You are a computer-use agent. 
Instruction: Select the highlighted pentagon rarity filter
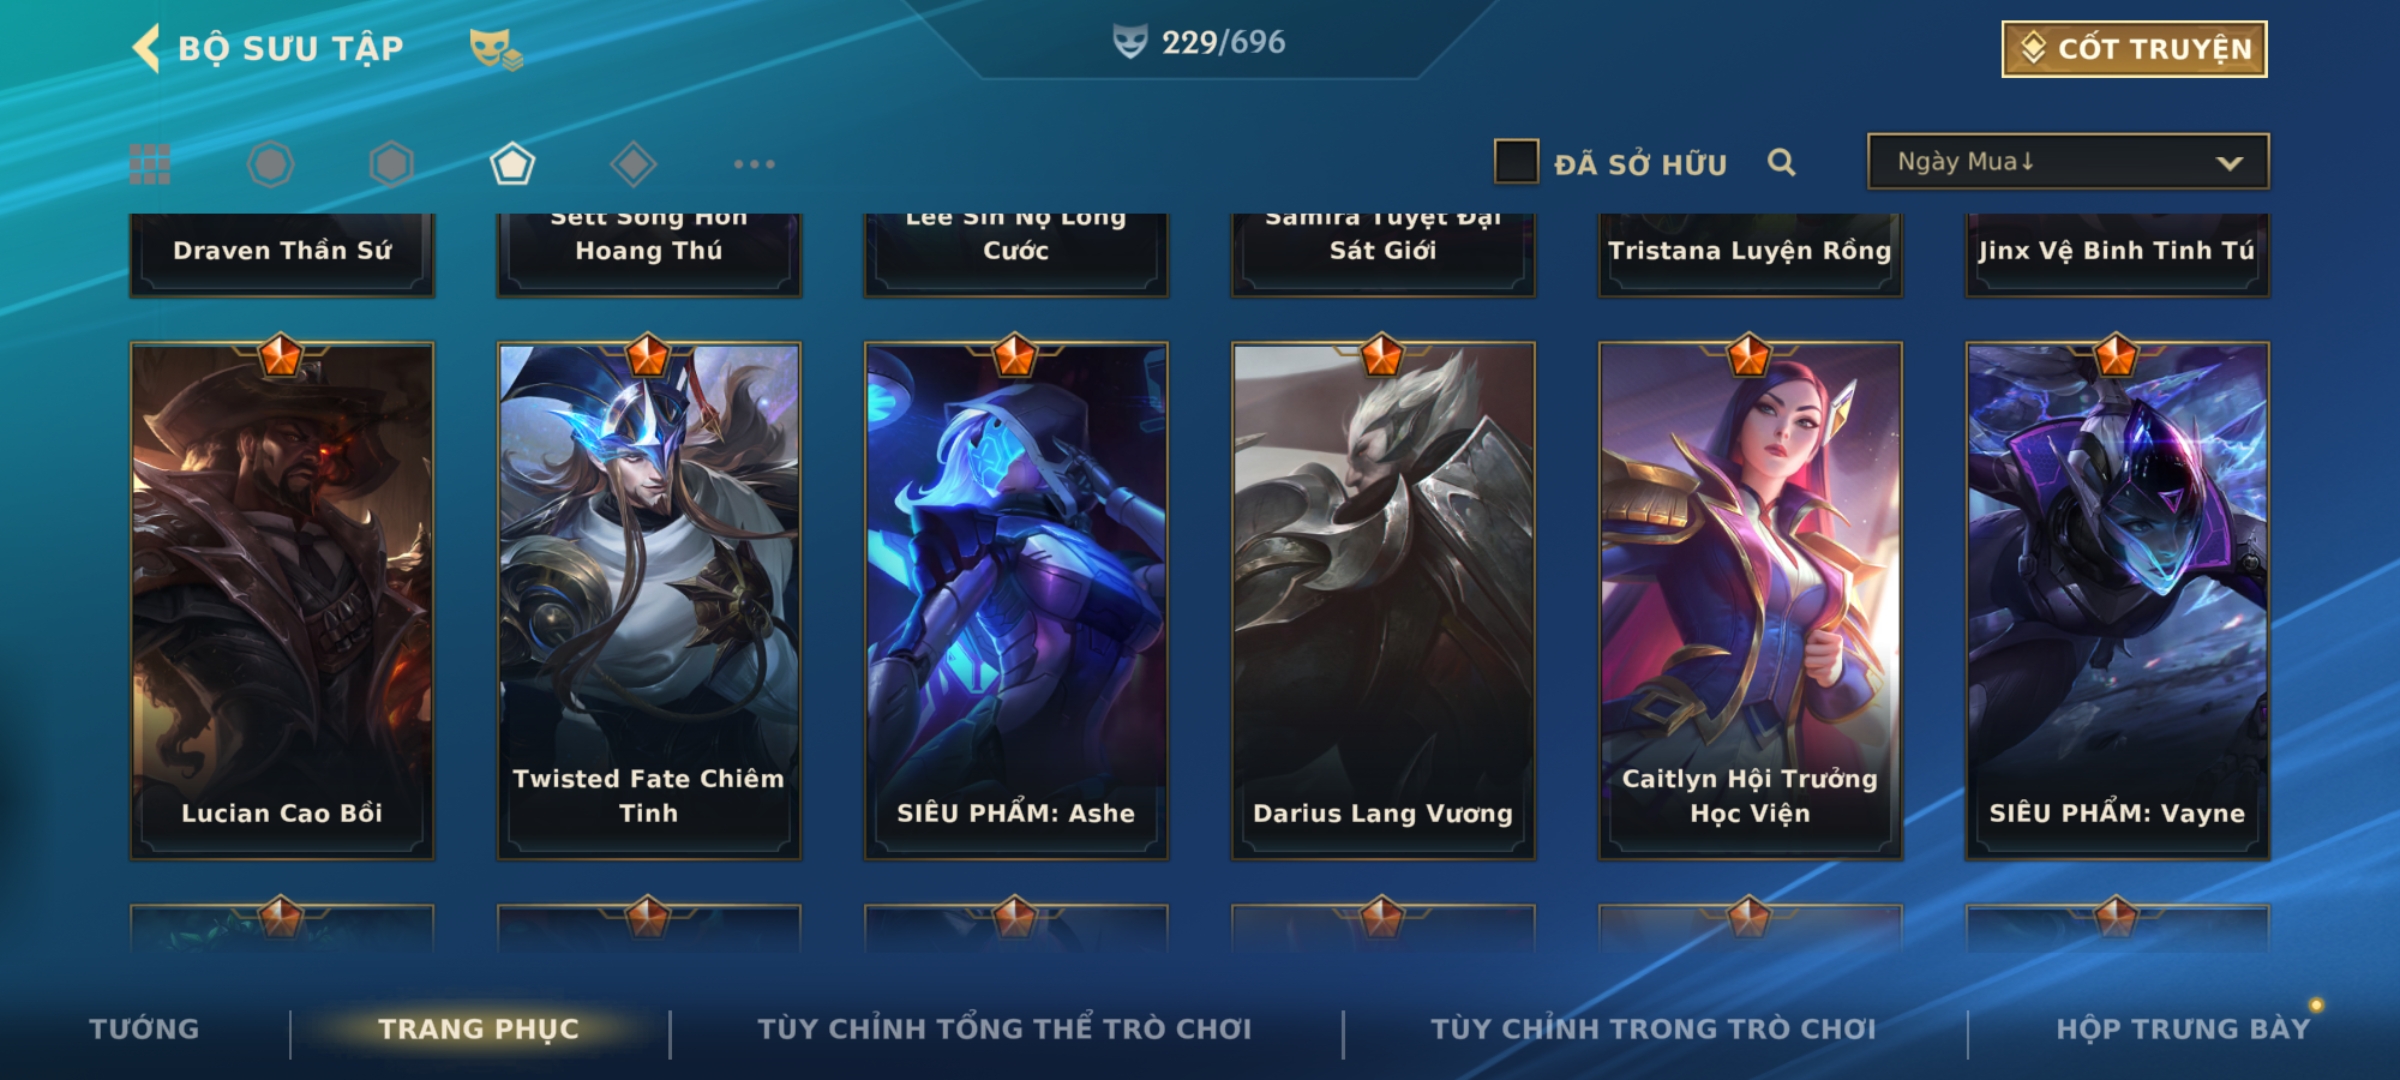point(512,164)
